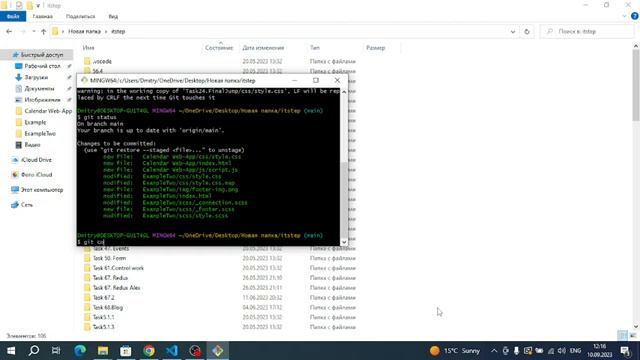
Task: Sort files by Тип column
Action: 315,48
